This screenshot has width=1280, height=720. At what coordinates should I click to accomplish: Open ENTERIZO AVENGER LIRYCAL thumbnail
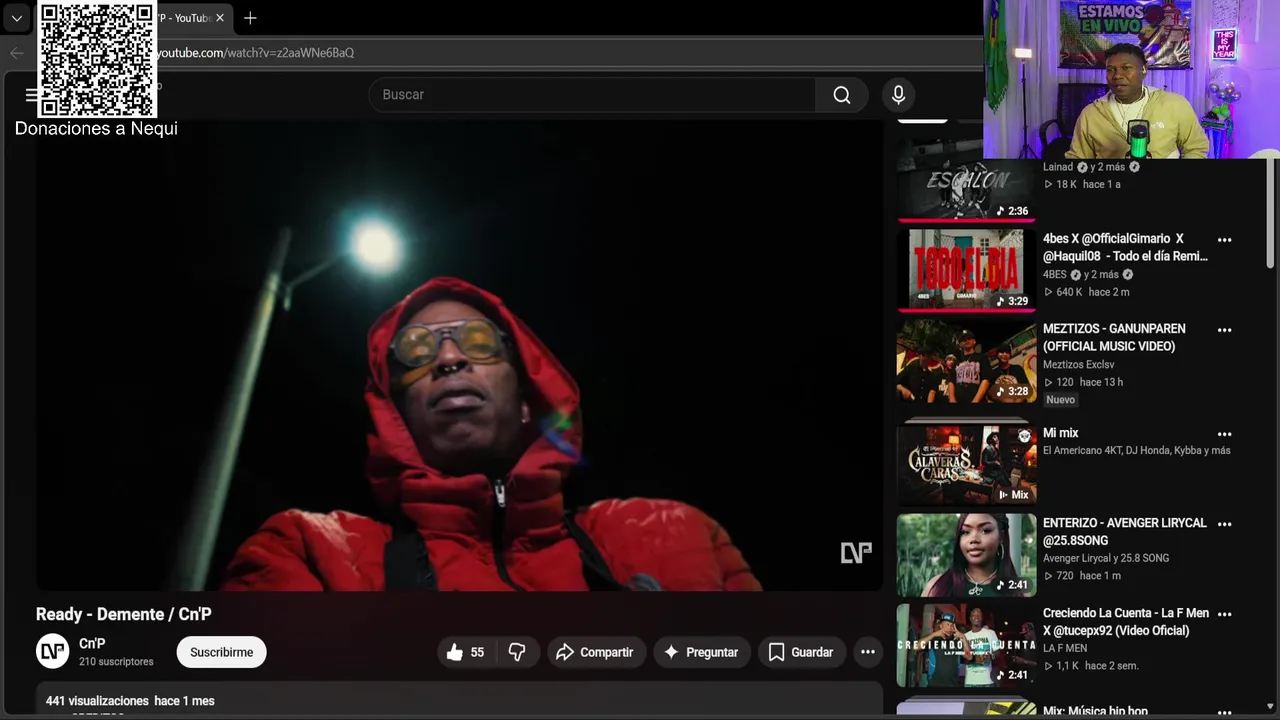click(x=966, y=554)
